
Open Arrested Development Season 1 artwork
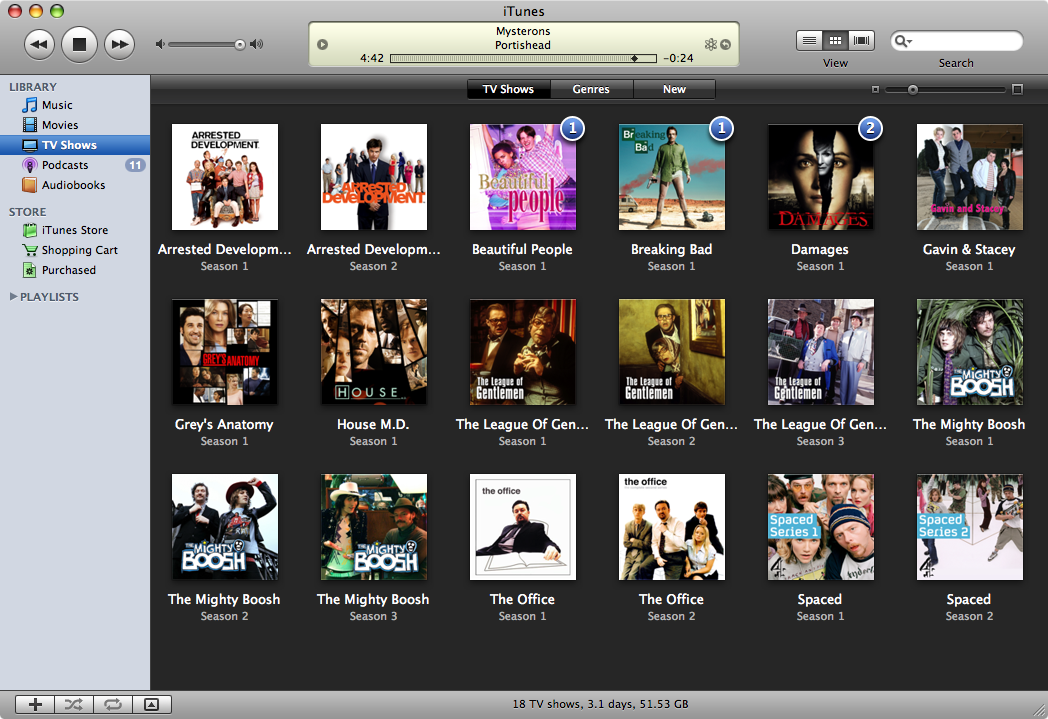click(x=225, y=177)
